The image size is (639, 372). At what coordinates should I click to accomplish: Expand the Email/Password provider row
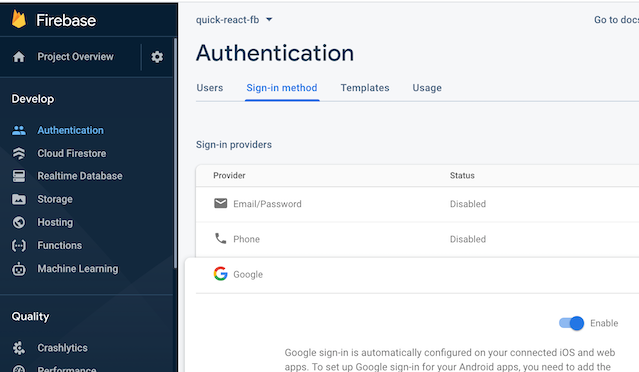click(x=417, y=204)
